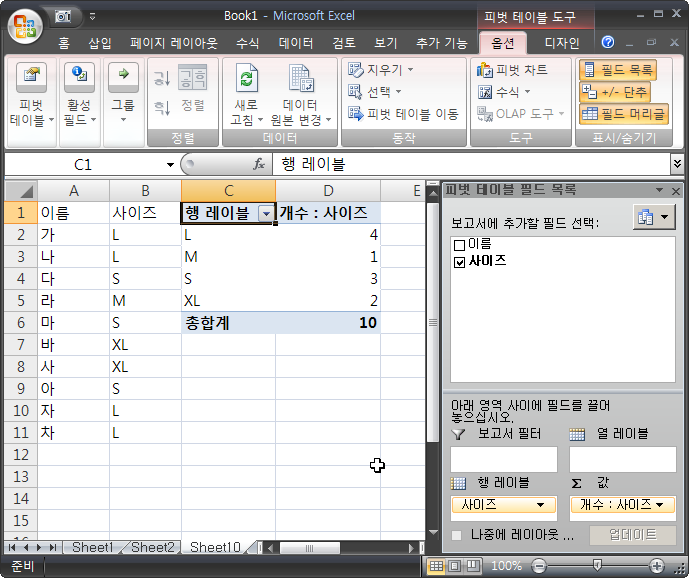Open the grayed-out OLAP tools (OLAP 도구) menu
Screen dimensions: 689x578
[x=521, y=114]
